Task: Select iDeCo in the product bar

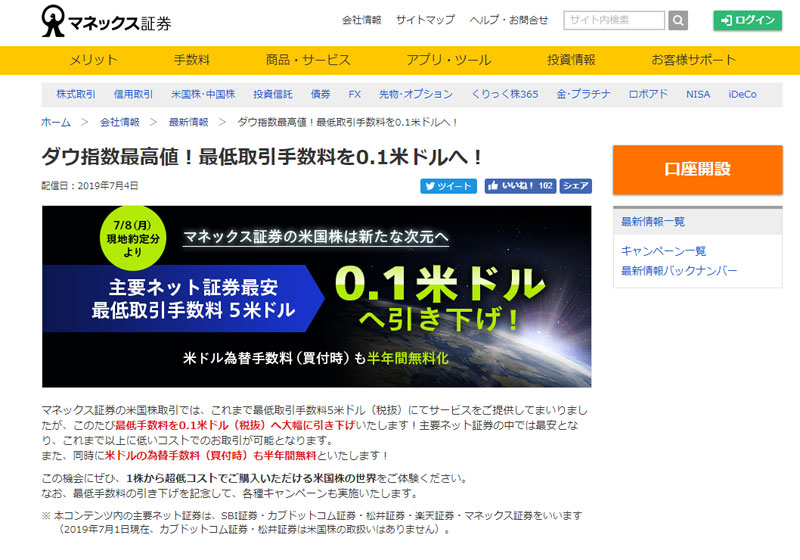Action: click(x=742, y=94)
